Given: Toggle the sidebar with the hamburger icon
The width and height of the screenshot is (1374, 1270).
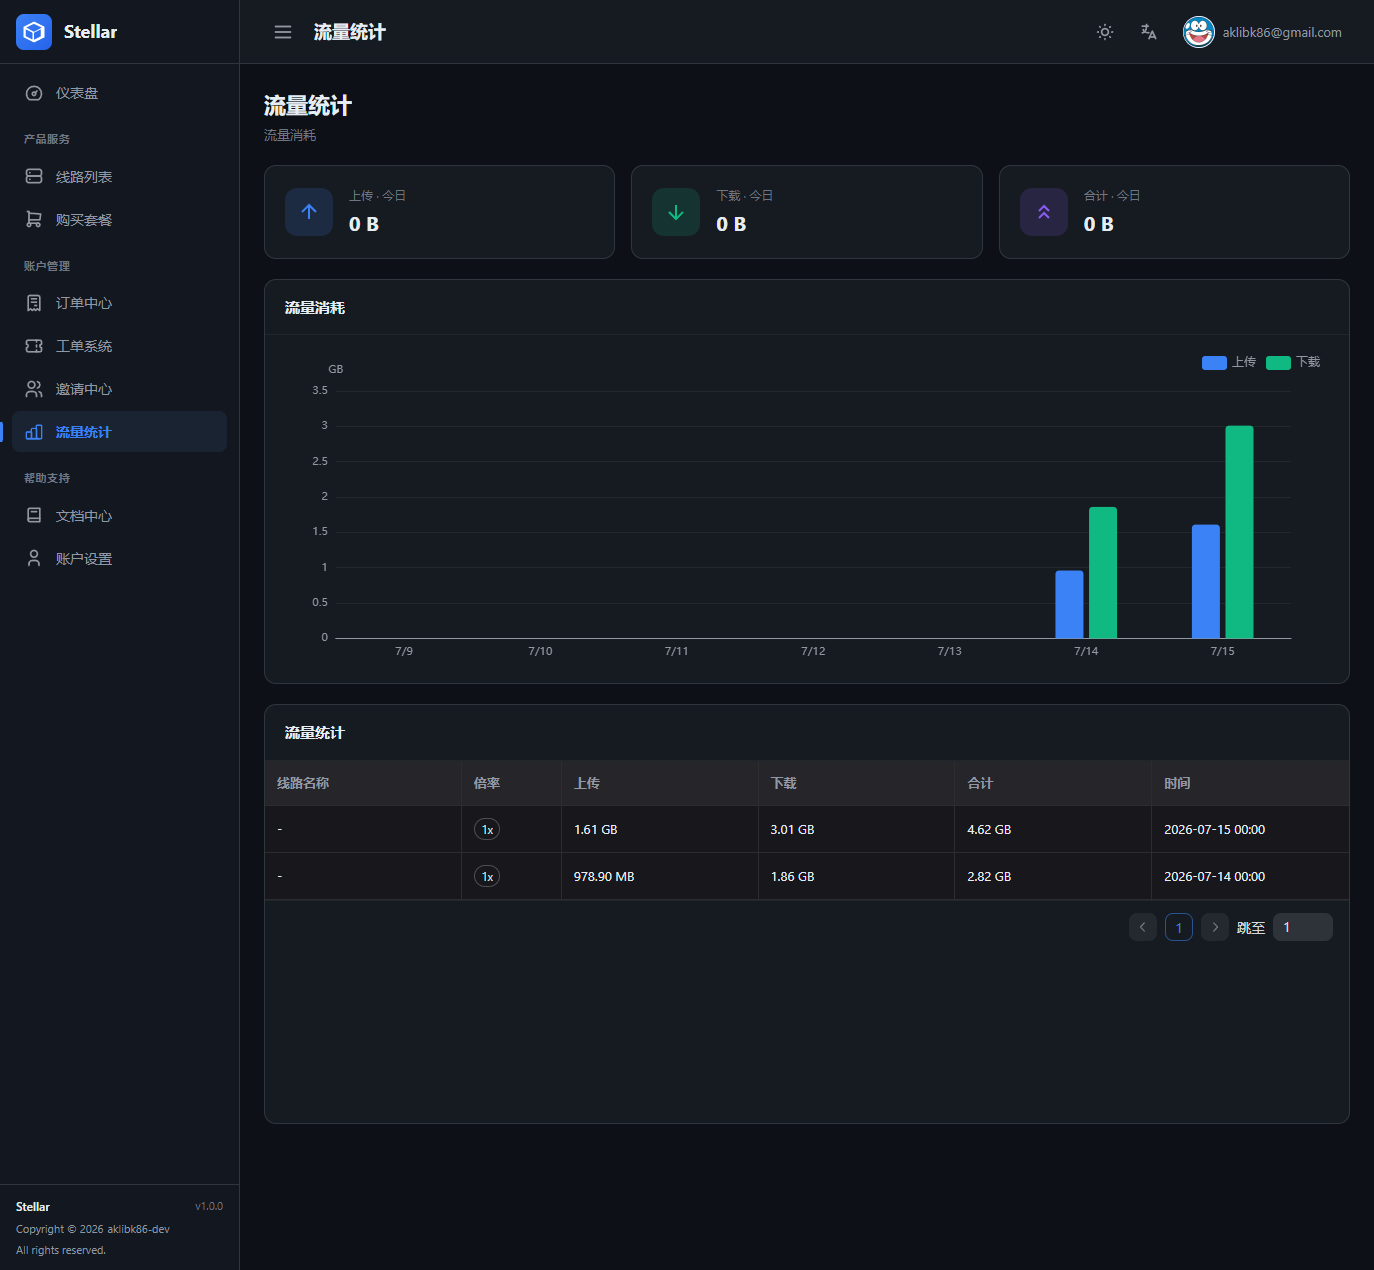Looking at the screenshot, I should click(283, 32).
